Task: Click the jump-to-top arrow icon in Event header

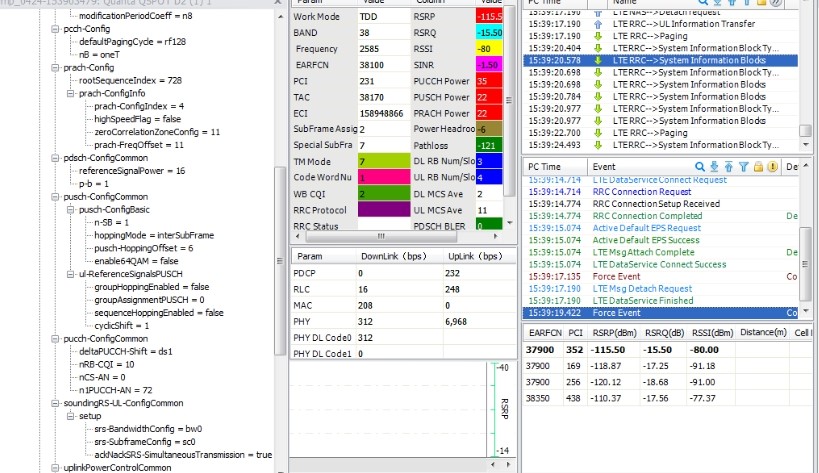Action: [x=729, y=167]
